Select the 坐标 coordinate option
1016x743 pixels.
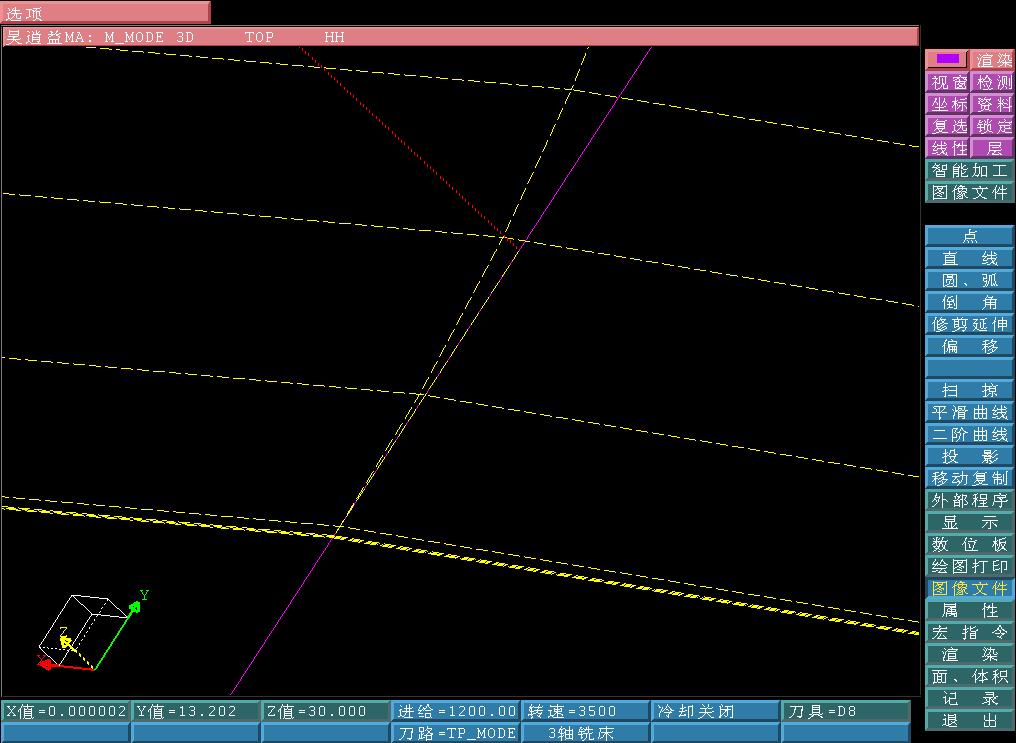tap(948, 104)
